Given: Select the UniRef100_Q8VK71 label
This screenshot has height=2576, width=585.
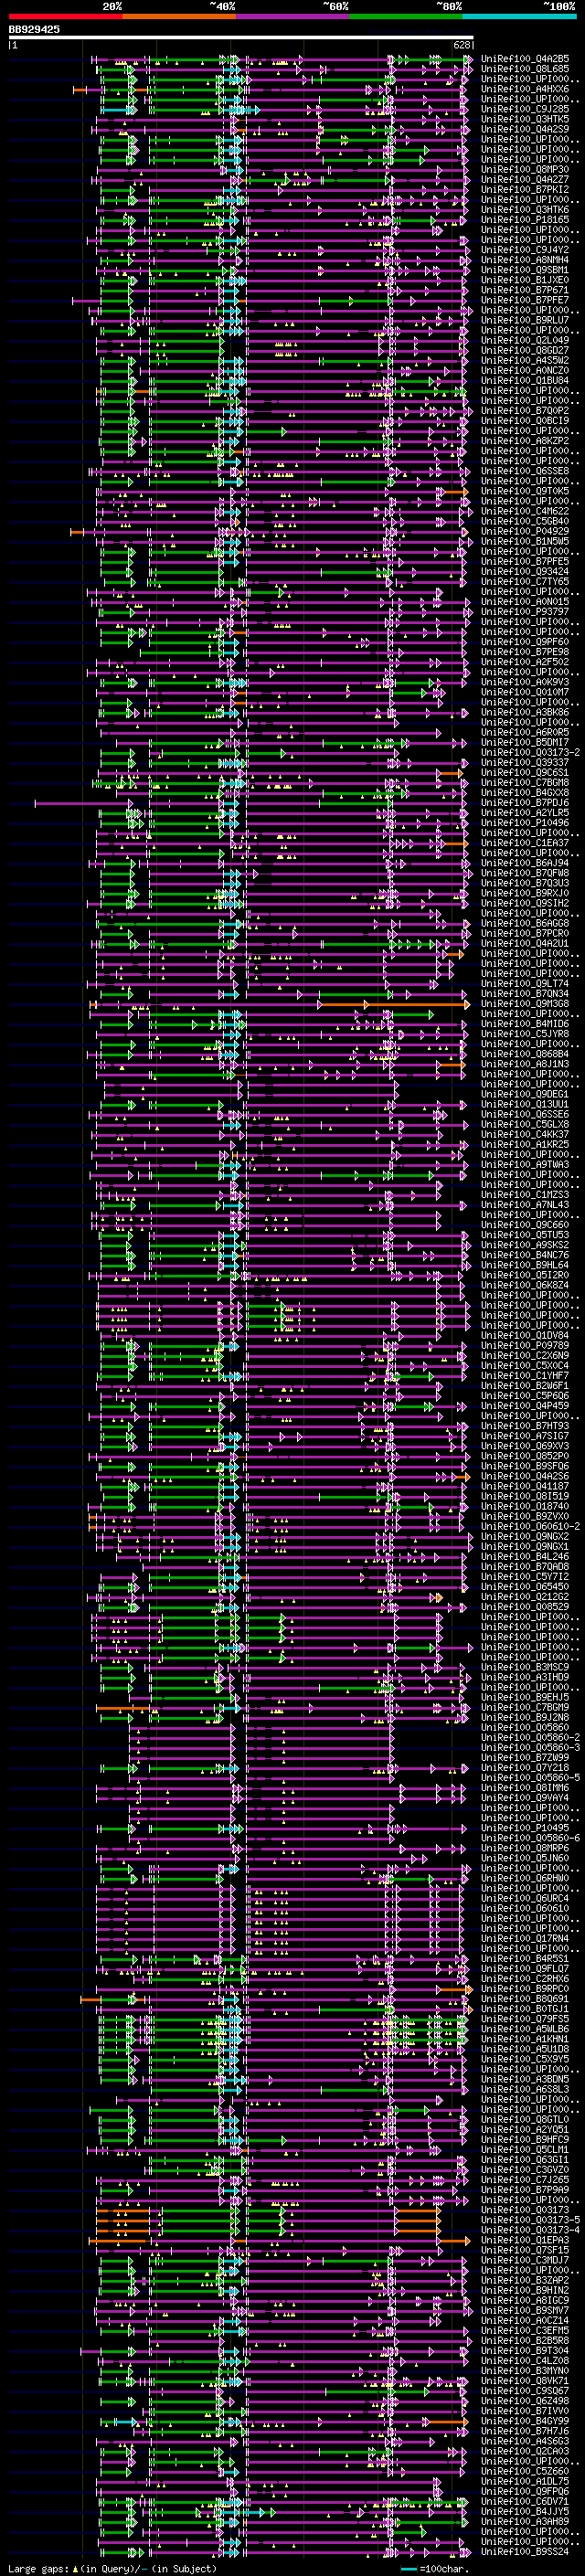Looking at the screenshot, I should click(x=525, y=2381).
